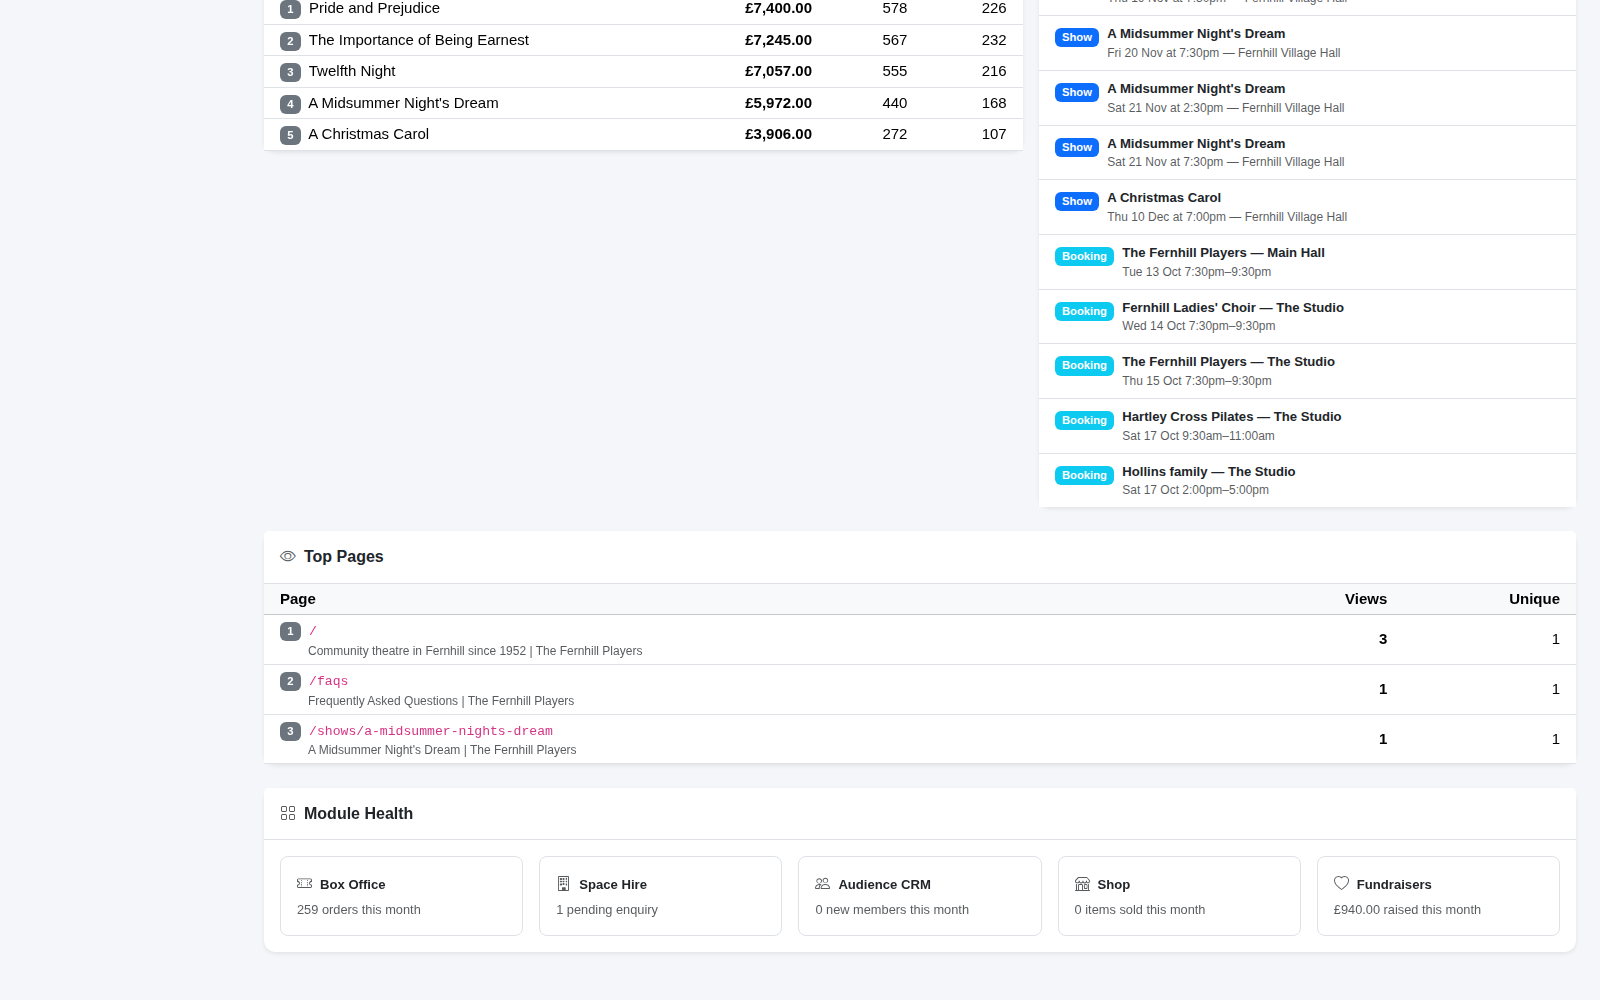Image resolution: width=1600 pixels, height=1000 pixels.
Task: Open Hollins family Studio booking
Action: (1307, 481)
